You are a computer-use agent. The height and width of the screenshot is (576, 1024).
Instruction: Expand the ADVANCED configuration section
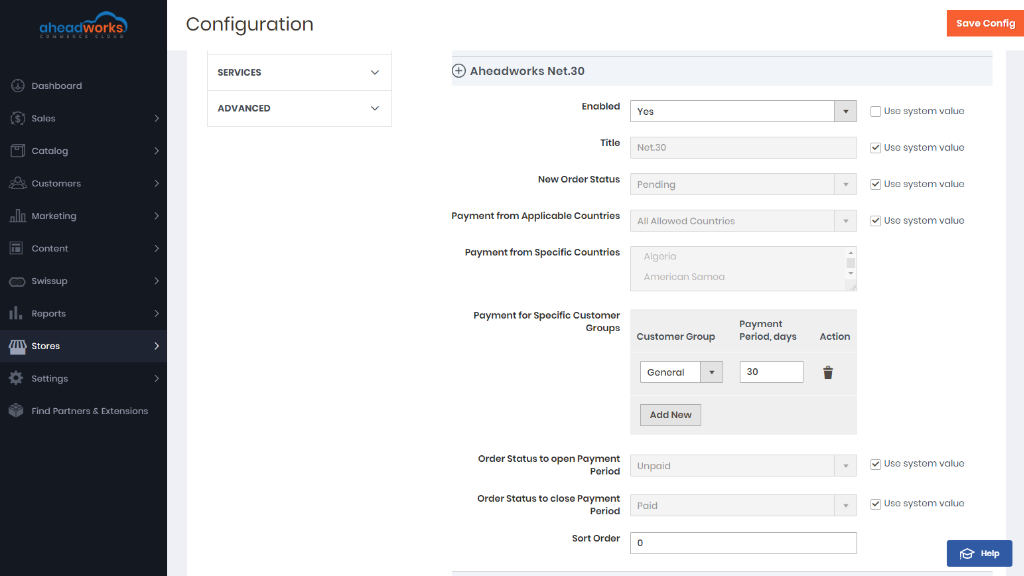pyautogui.click(x=299, y=108)
